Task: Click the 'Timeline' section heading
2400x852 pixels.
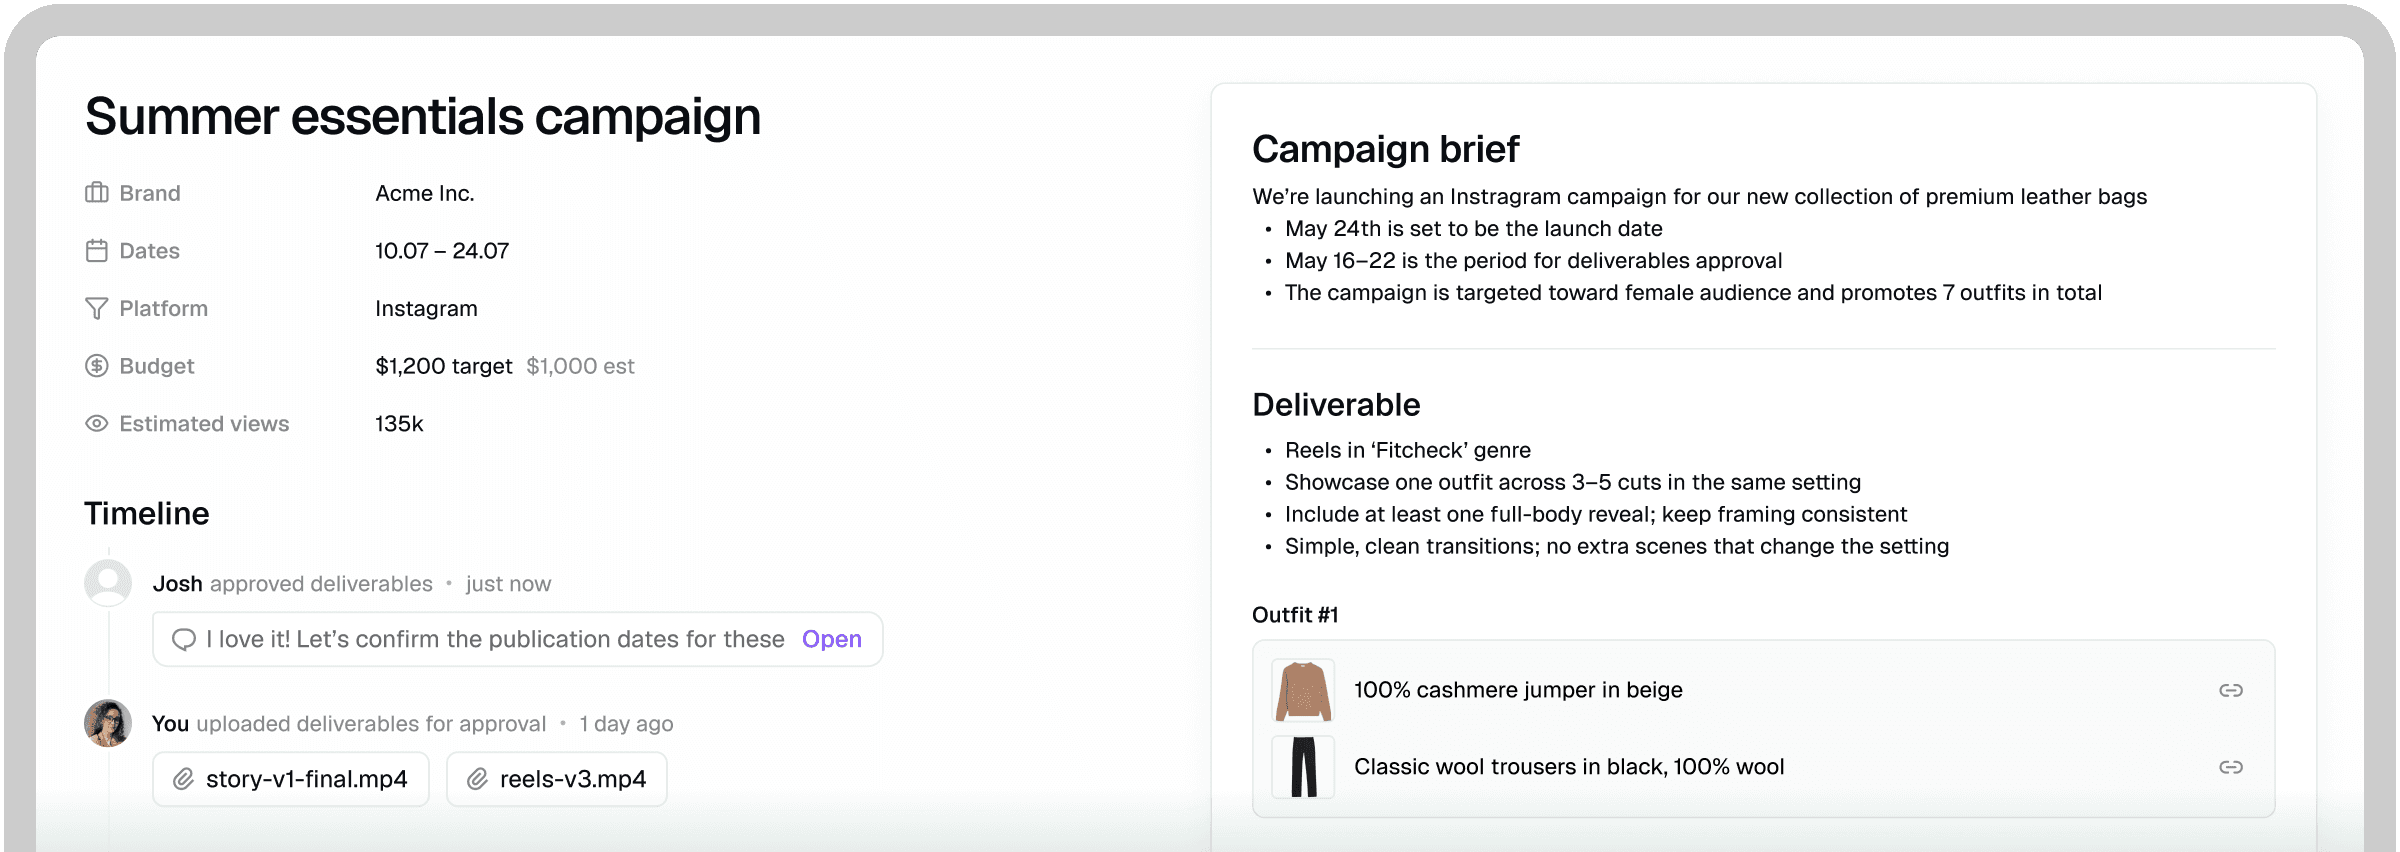Action: (147, 513)
